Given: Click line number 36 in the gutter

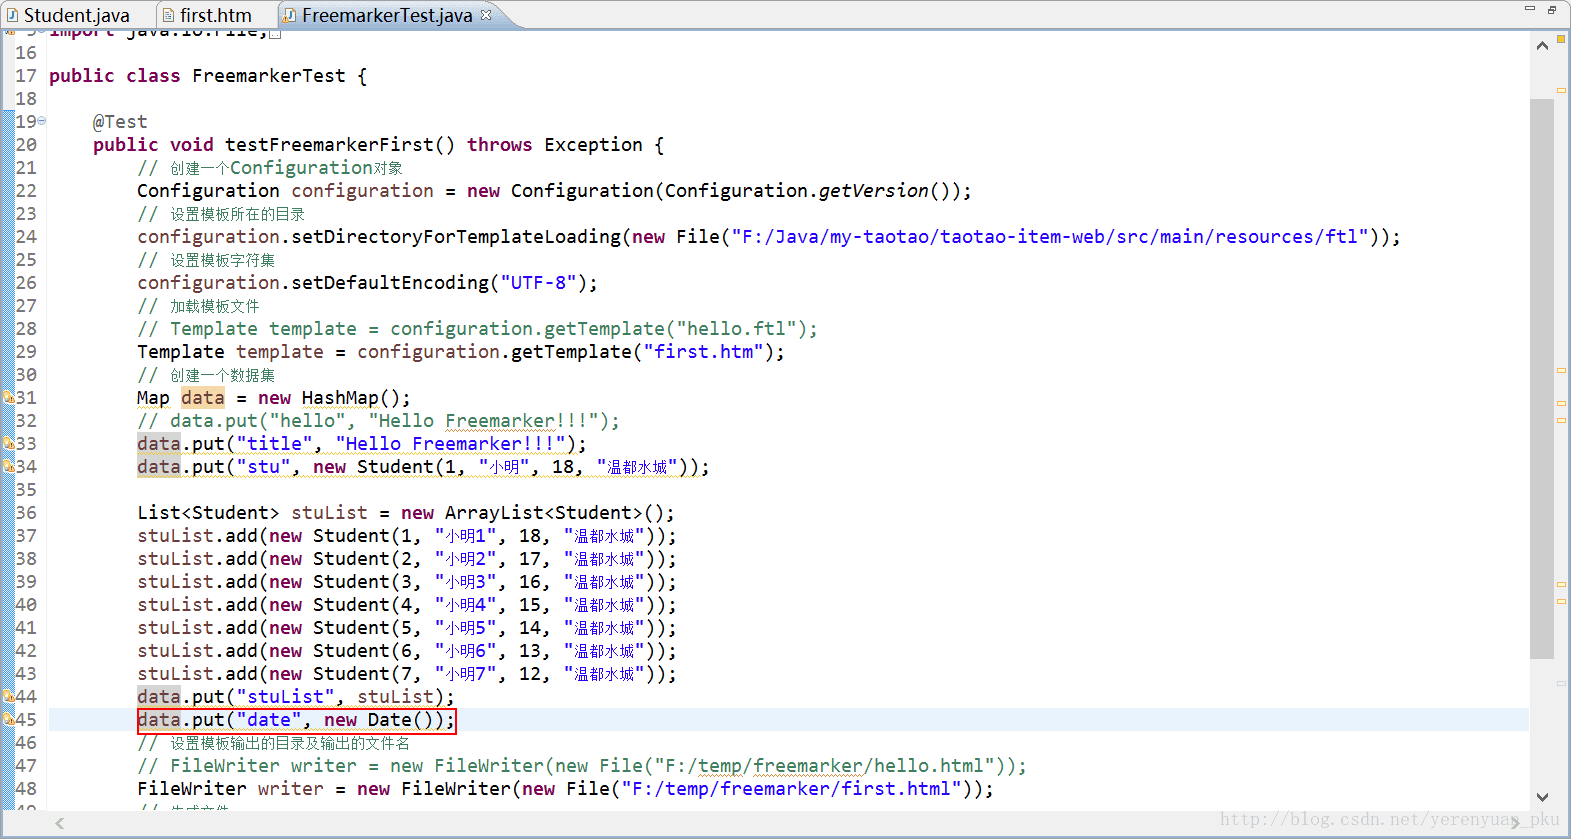Looking at the screenshot, I should coord(26,513).
